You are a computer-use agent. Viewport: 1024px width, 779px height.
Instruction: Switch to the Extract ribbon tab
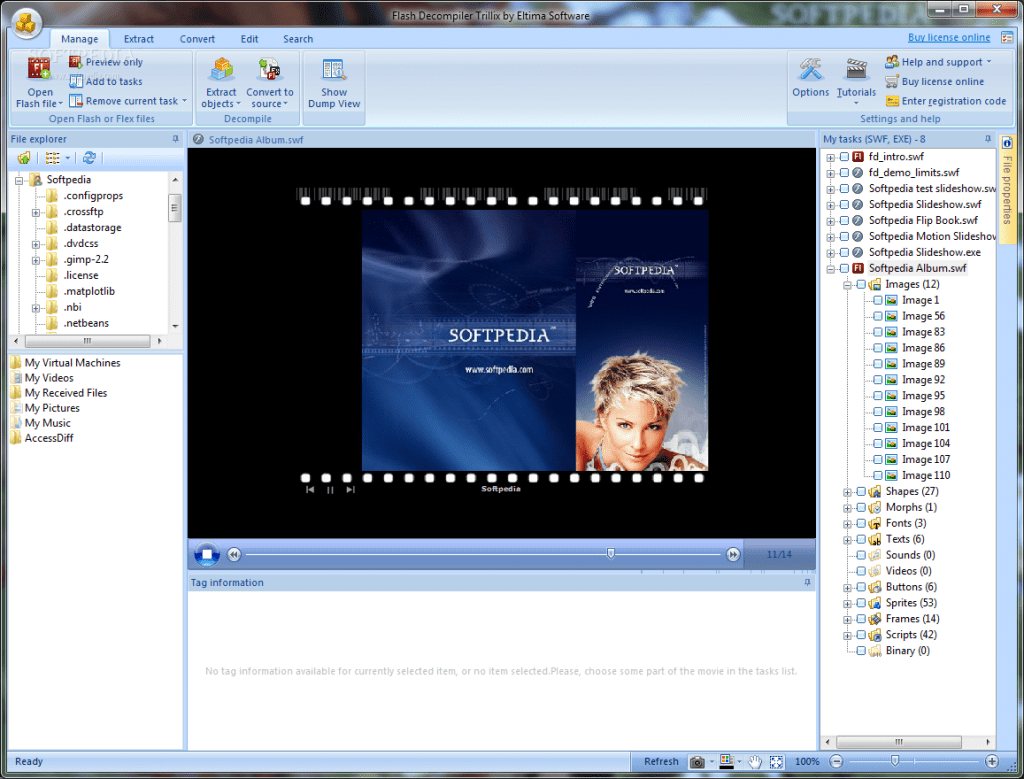pyautogui.click(x=139, y=39)
